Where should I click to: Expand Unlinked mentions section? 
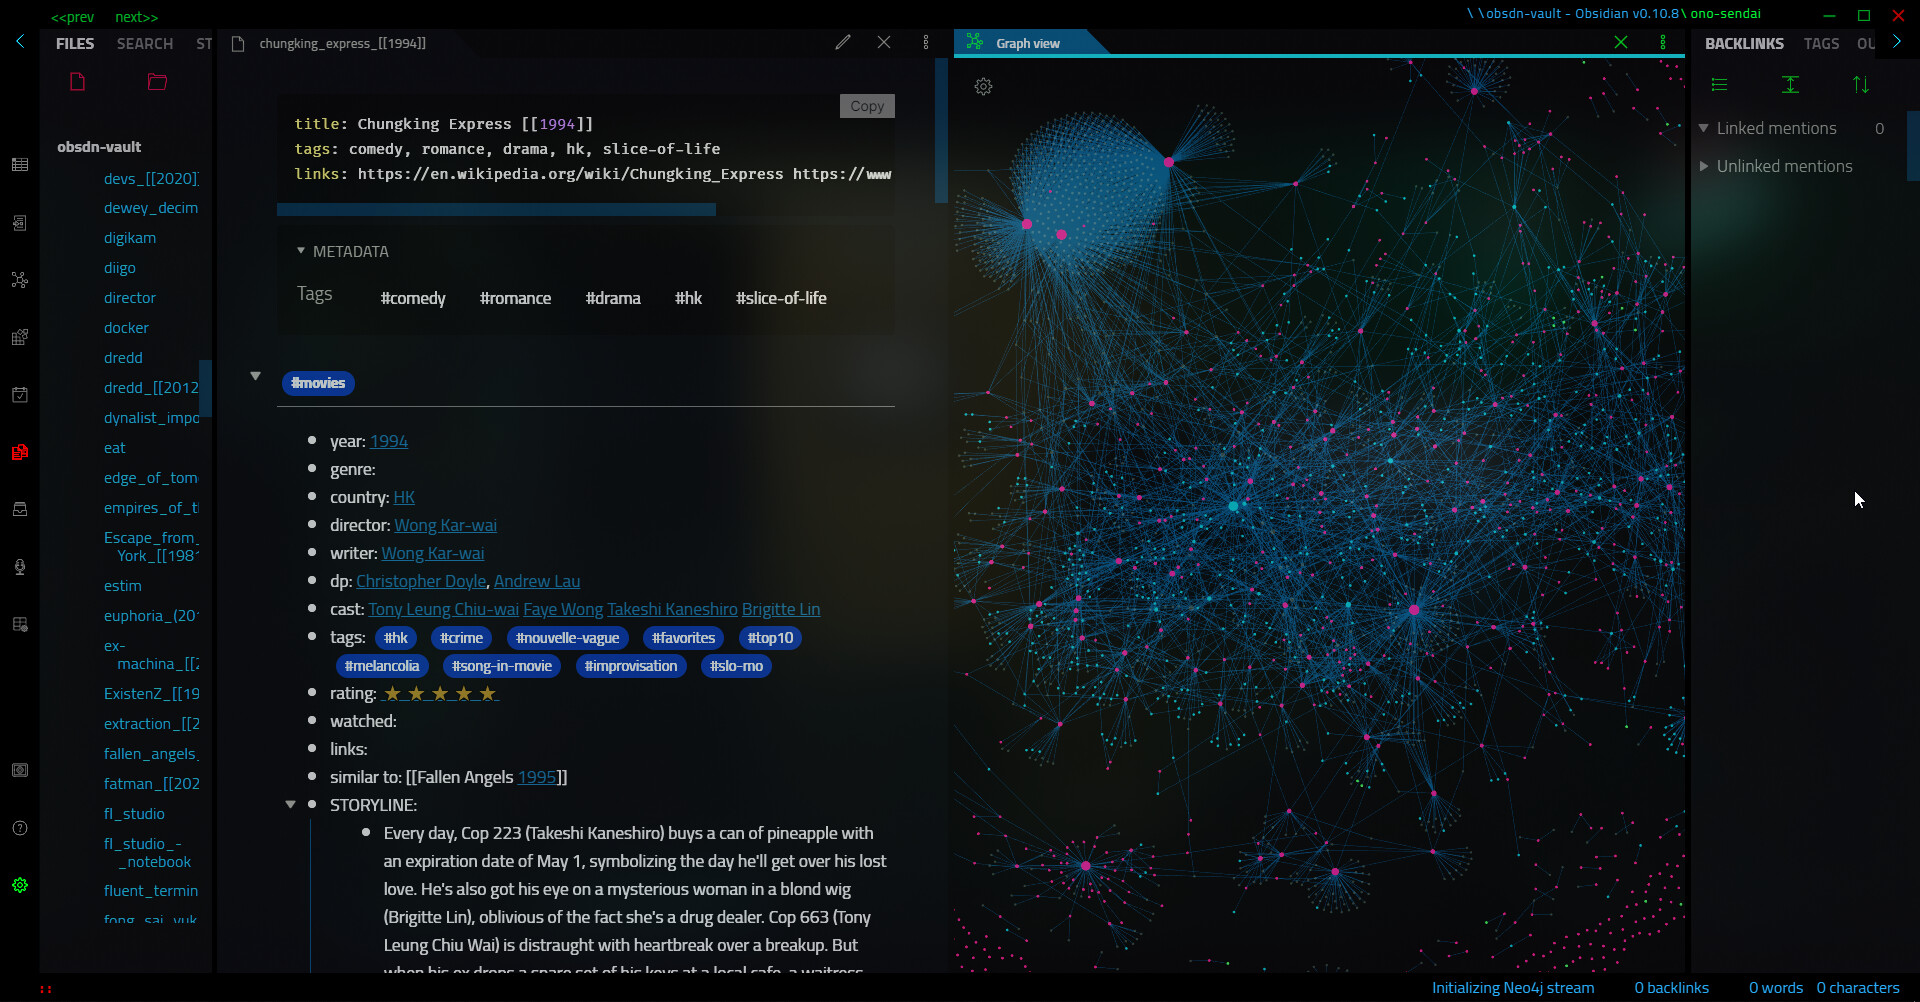pyautogui.click(x=1704, y=166)
